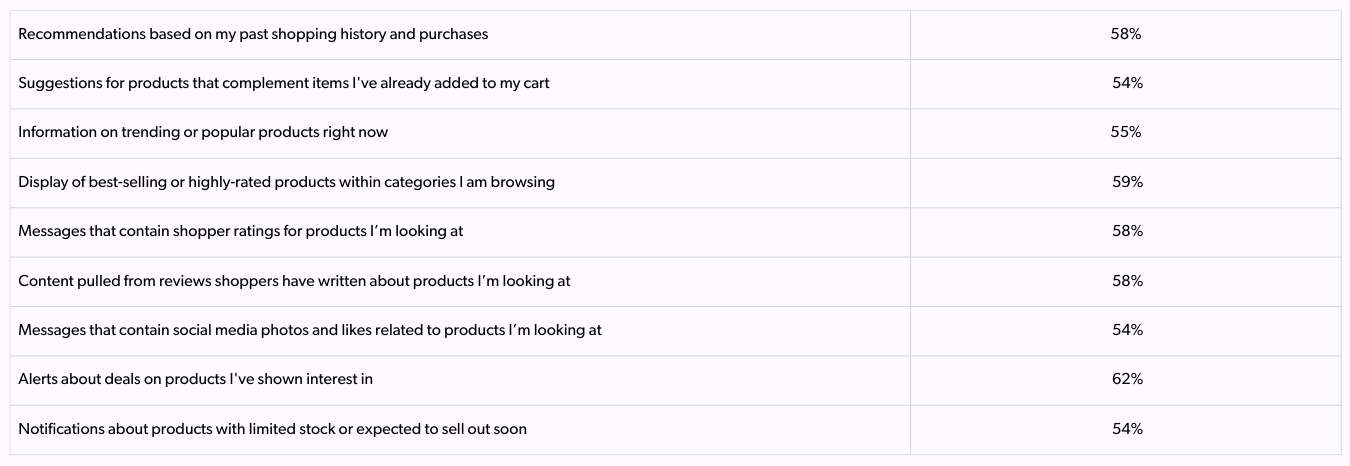Select the 54% value for limited stock notifications
The width and height of the screenshot is (1350, 466).
click(x=1126, y=429)
